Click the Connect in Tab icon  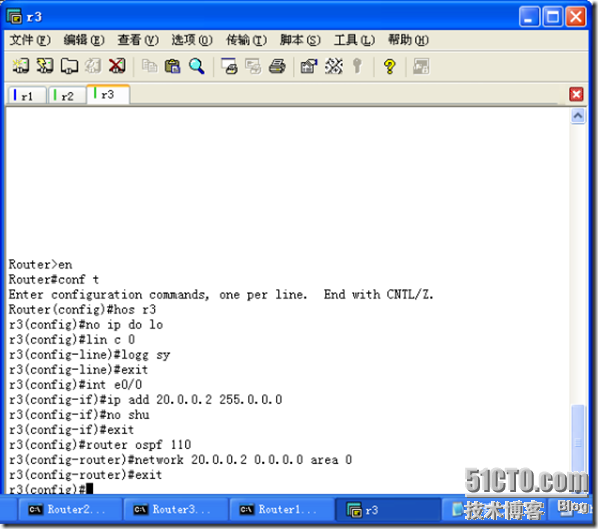(x=69, y=66)
